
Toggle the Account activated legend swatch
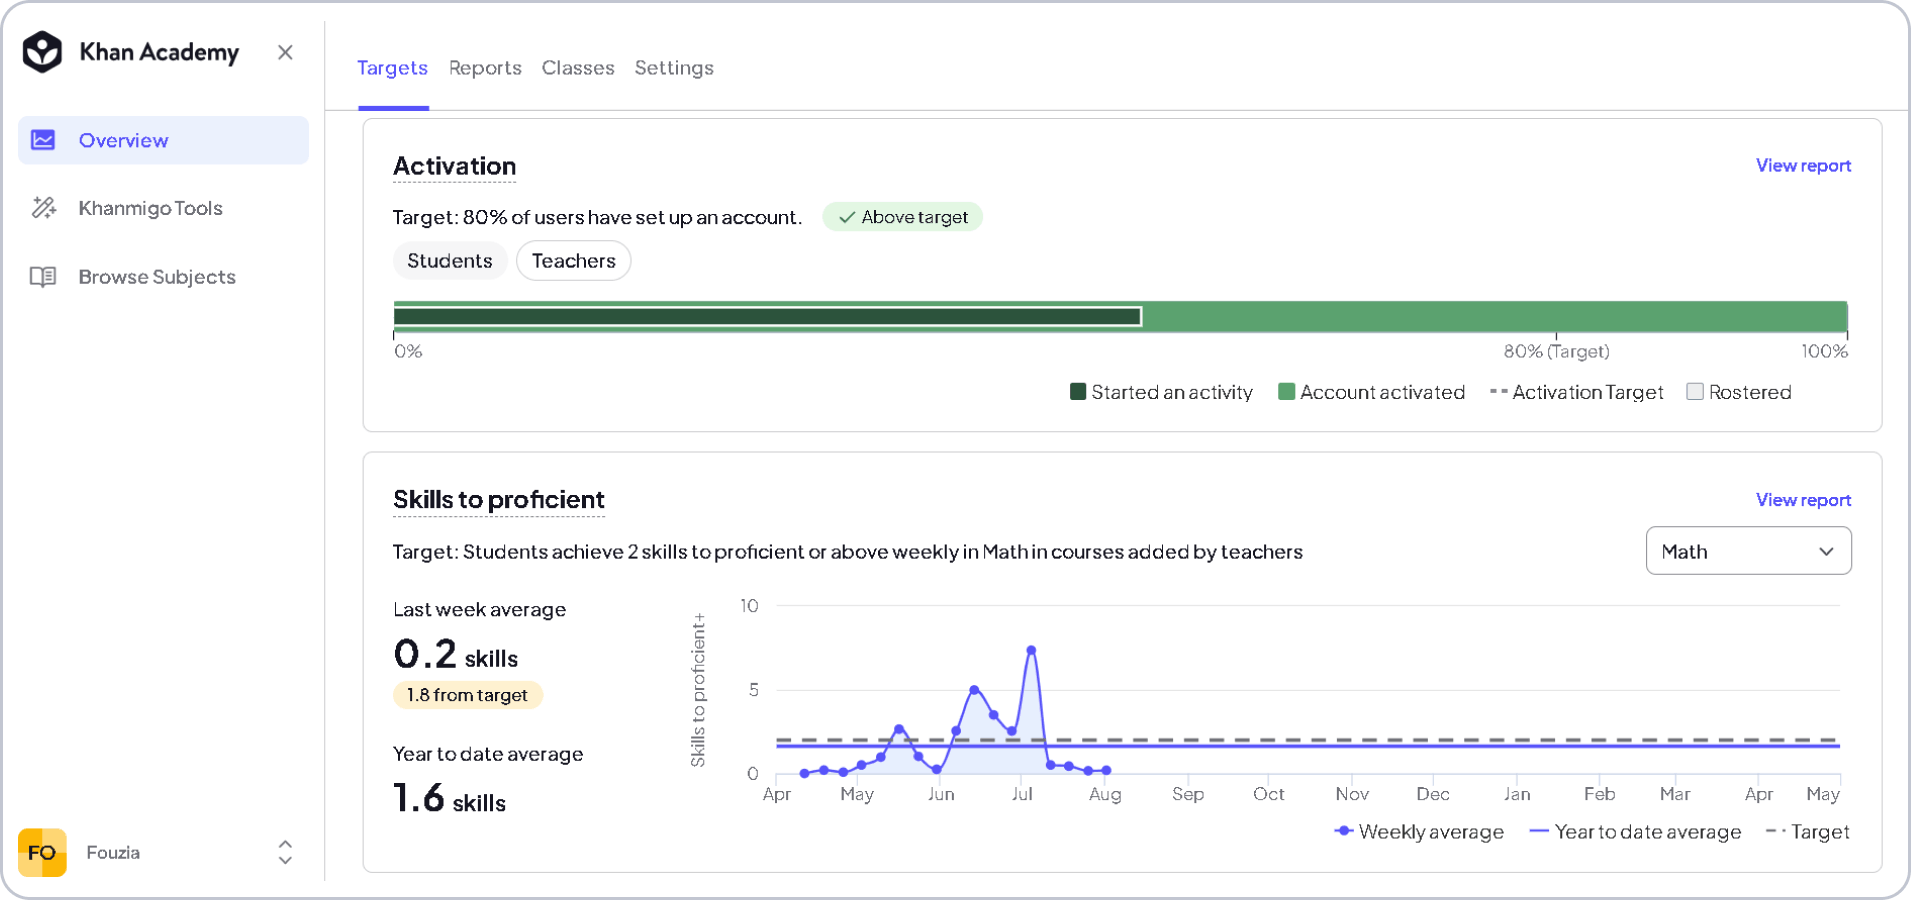1287,392
